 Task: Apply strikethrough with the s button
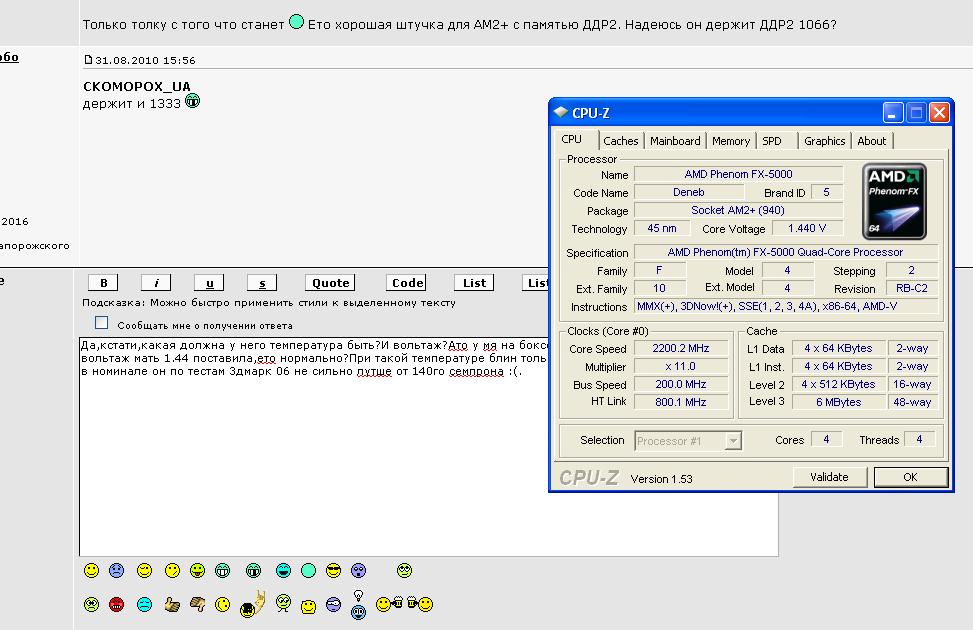click(262, 282)
